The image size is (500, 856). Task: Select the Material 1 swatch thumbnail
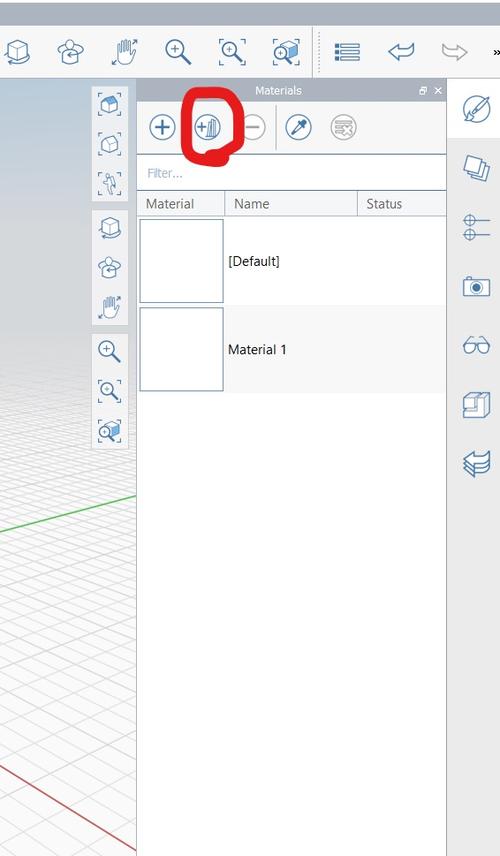click(x=181, y=349)
